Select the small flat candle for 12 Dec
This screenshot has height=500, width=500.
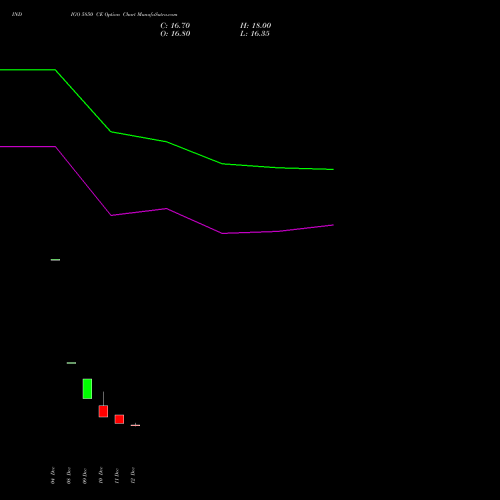point(135,425)
